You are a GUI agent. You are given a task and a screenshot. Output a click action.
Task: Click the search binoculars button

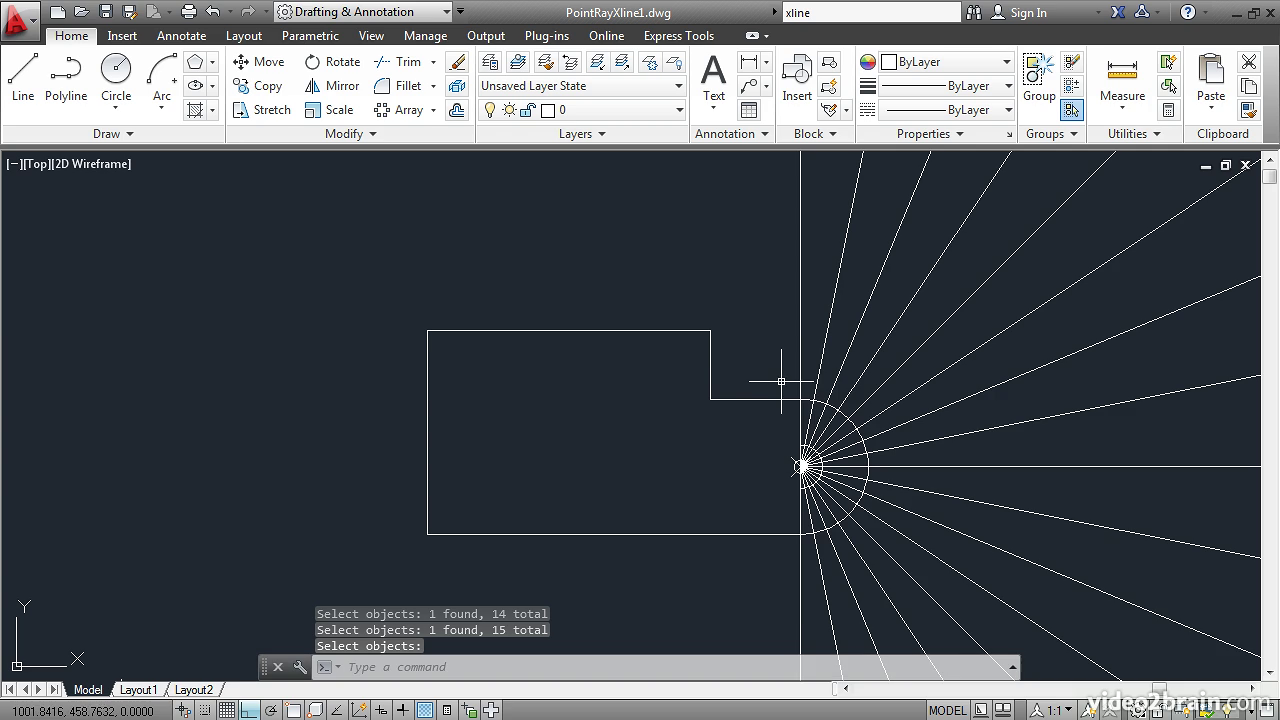tap(974, 12)
